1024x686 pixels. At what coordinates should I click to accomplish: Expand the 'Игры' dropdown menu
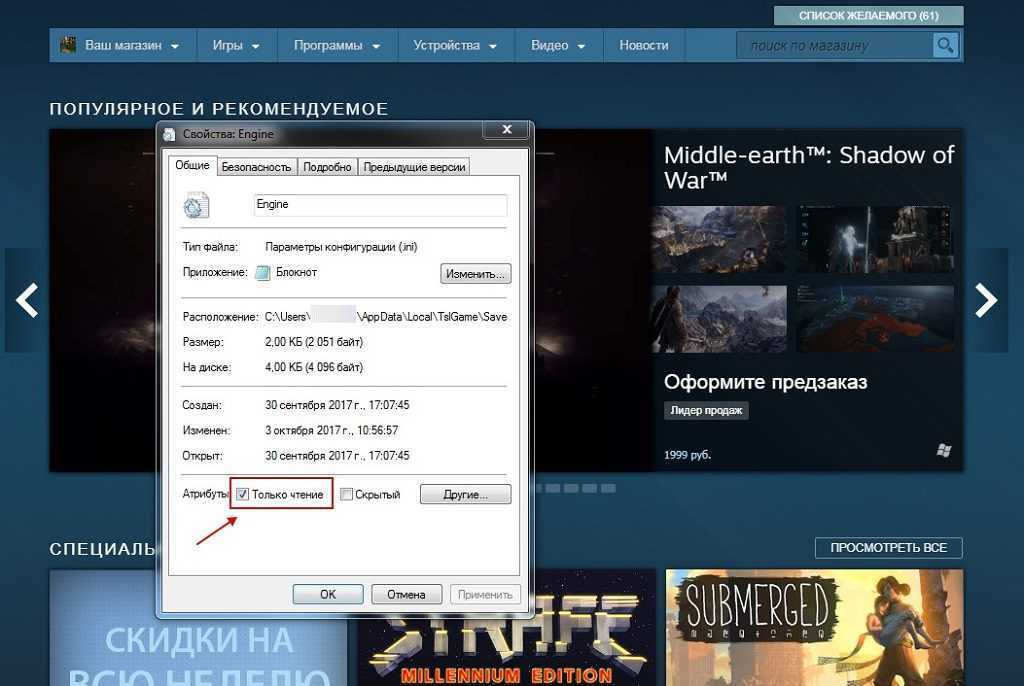click(x=236, y=45)
